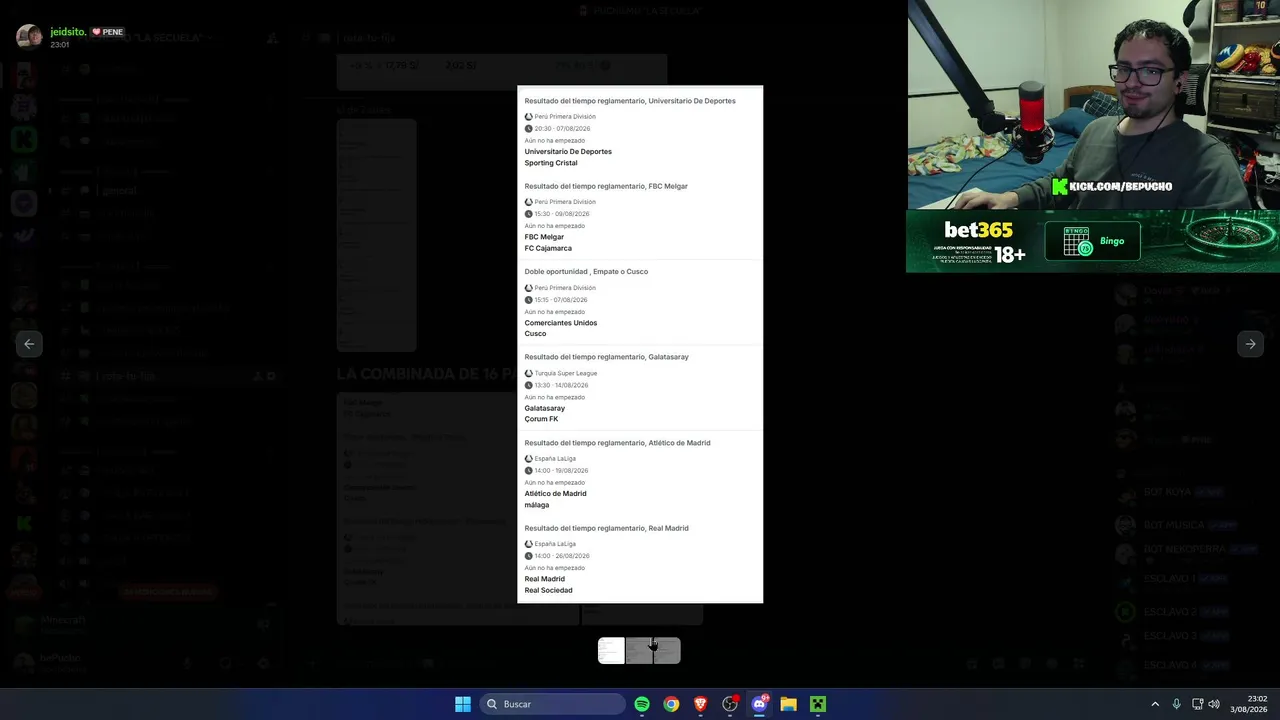Click the Real Sociedad team name
Screen dimensions: 1280x720
pyautogui.click(x=548, y=590)
